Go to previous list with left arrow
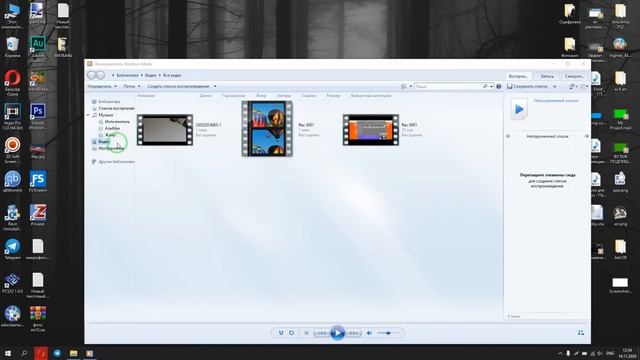Screen dimensions: 640x360 coord(509,136)
